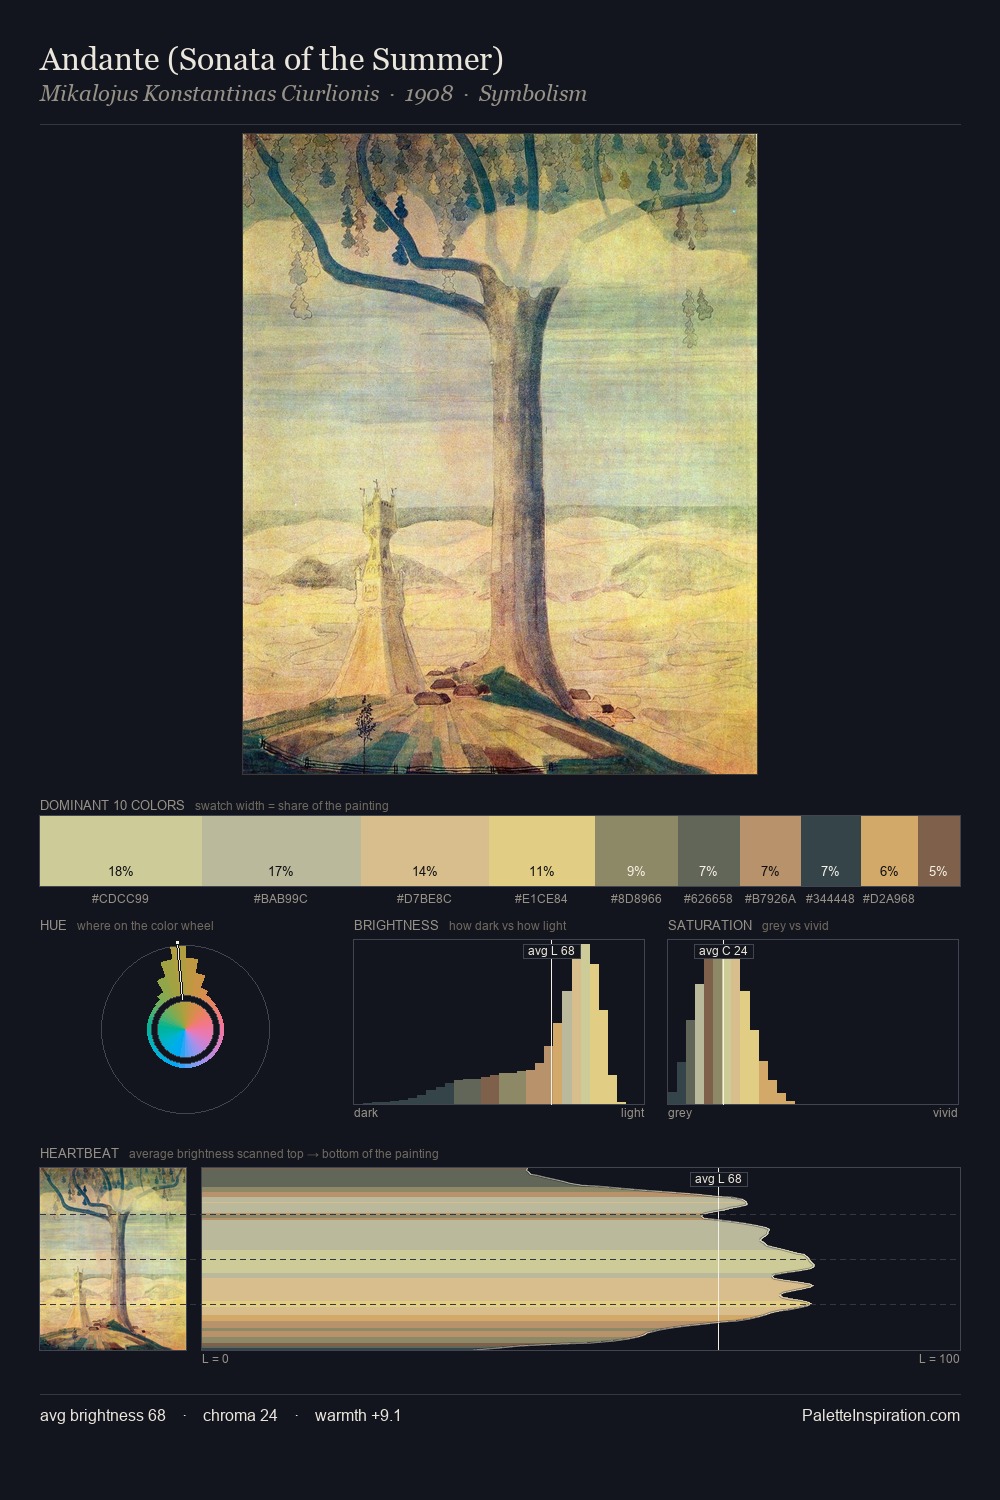
Task: Click the avg L 68 label in heartbeat chart
Action: click(x=719, y=1179)
